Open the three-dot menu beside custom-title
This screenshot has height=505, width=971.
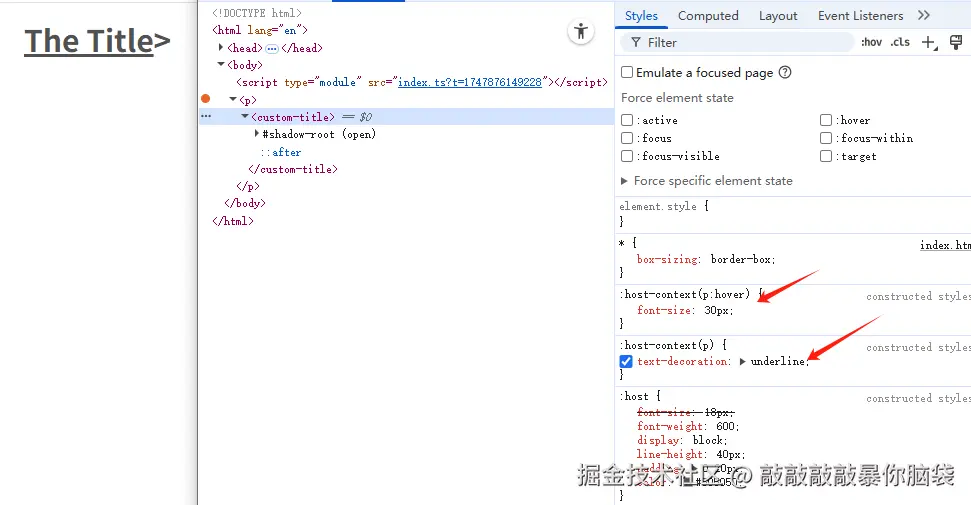(x=206, y=116)
